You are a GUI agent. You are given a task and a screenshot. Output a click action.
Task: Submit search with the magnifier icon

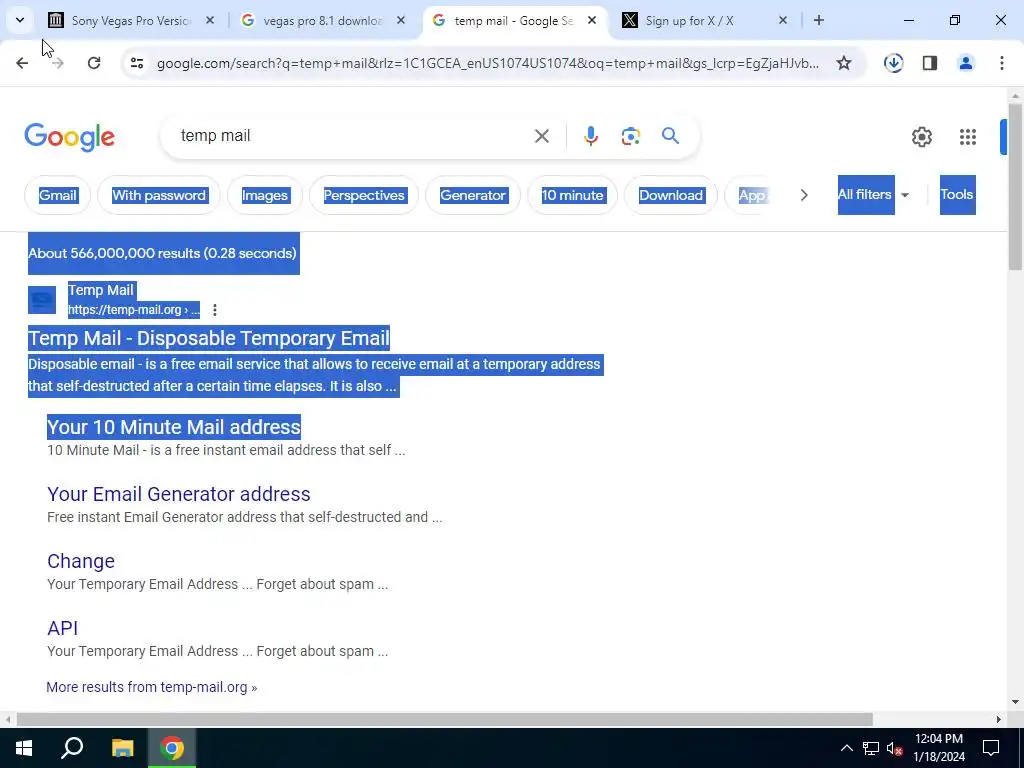(x=670, y=136)
